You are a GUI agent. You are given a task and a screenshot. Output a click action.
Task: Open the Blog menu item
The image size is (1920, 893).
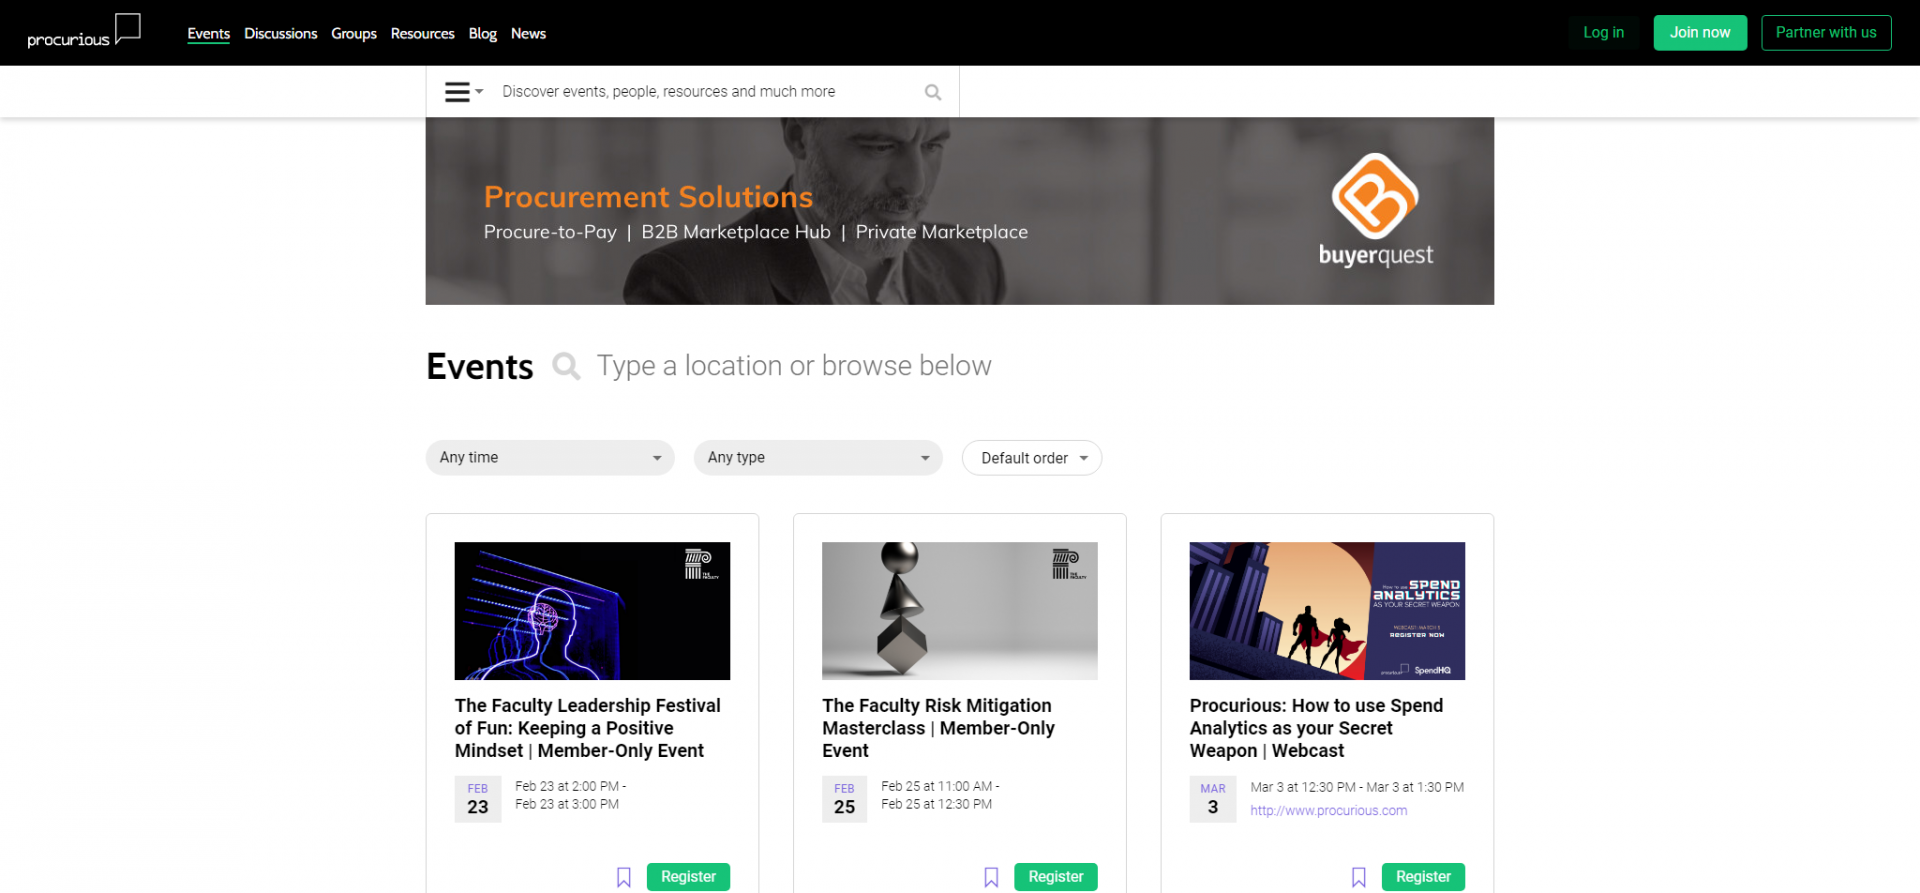(x=483, y=34)
